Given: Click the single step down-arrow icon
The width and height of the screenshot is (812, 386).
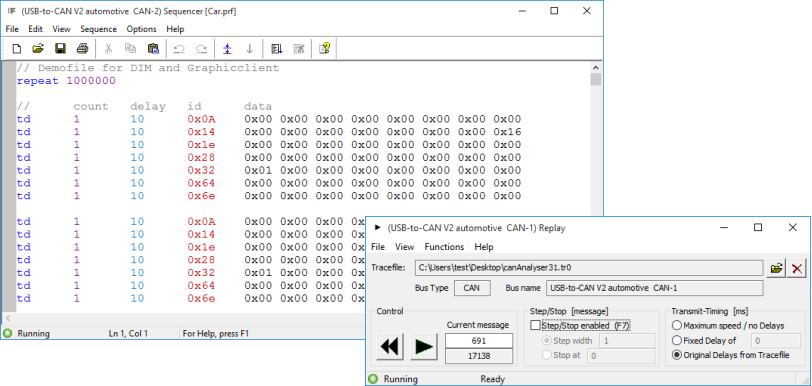Looking at the screenshot, I should tap(249, 49).
